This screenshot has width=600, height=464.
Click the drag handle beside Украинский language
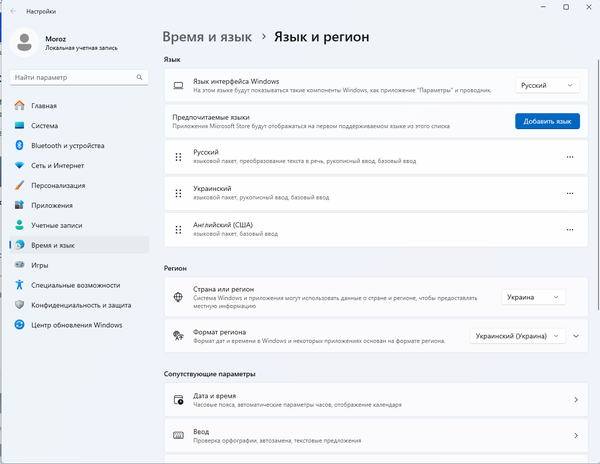(178, 193)
